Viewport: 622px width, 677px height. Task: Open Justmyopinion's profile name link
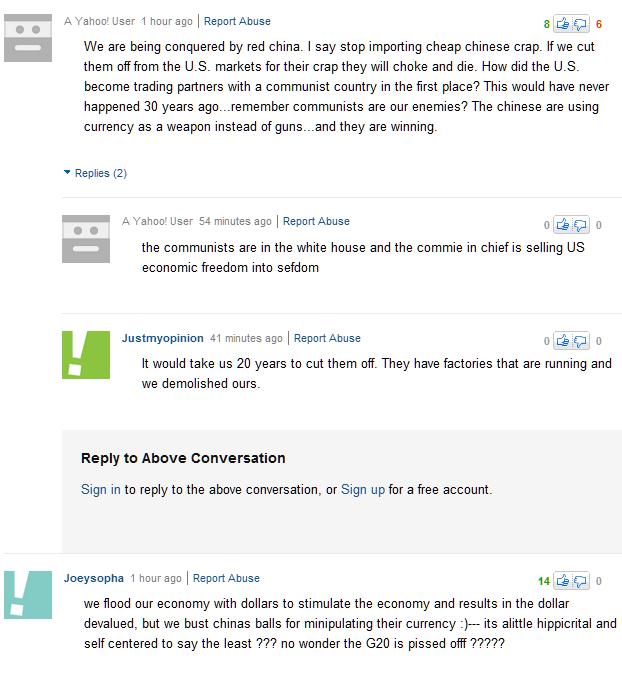point(162,338)
